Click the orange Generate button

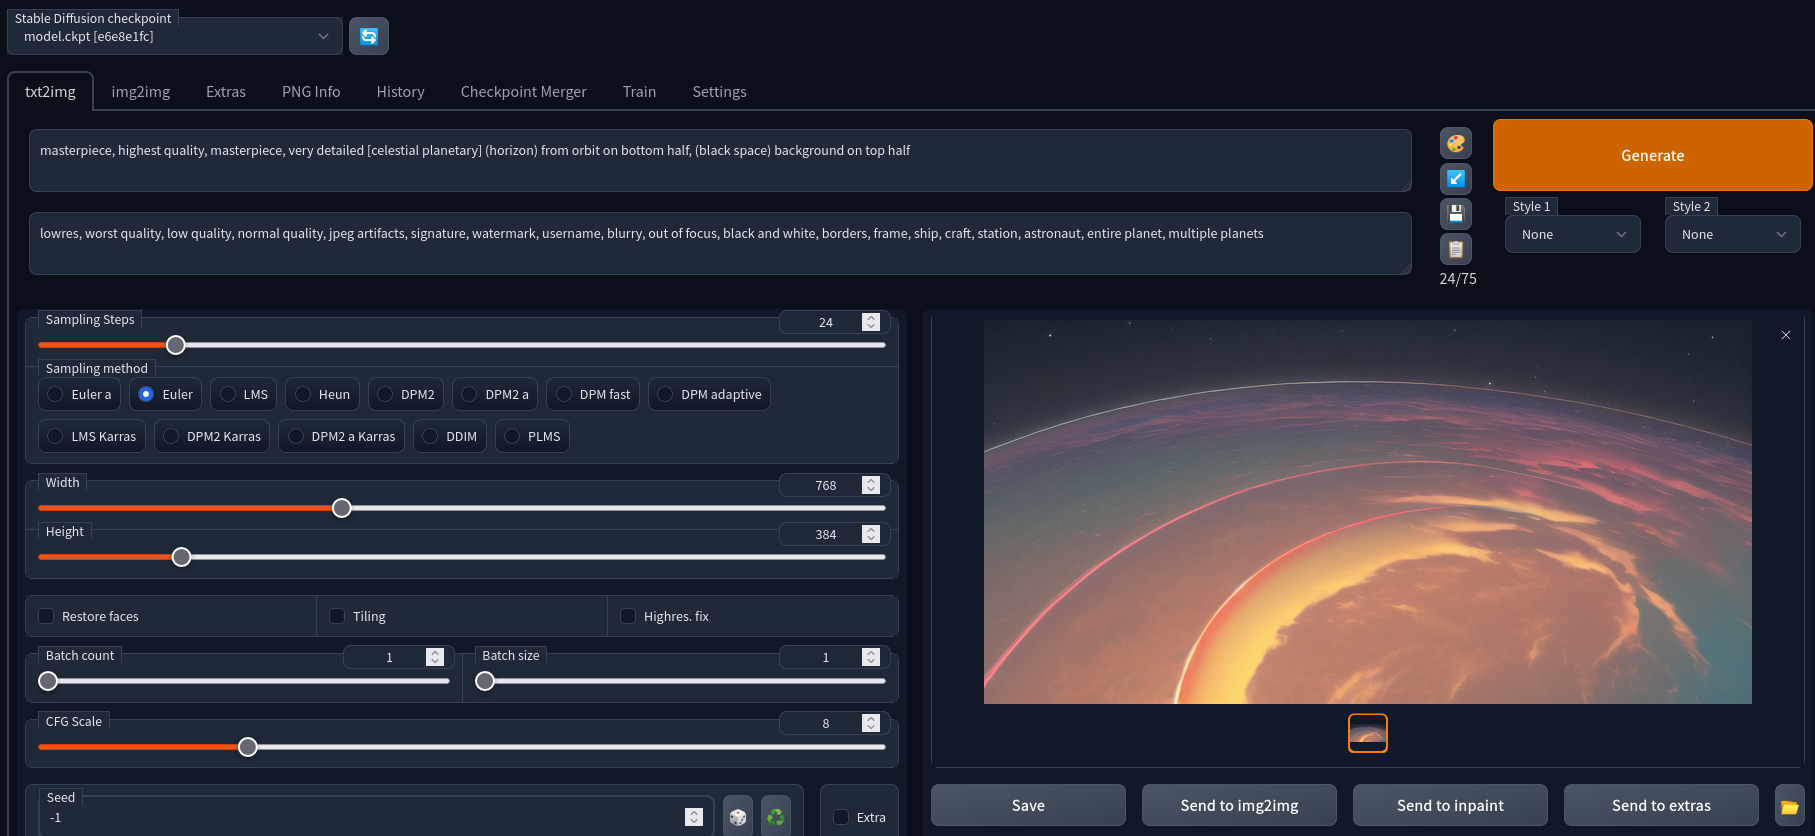coord(1652,155)
